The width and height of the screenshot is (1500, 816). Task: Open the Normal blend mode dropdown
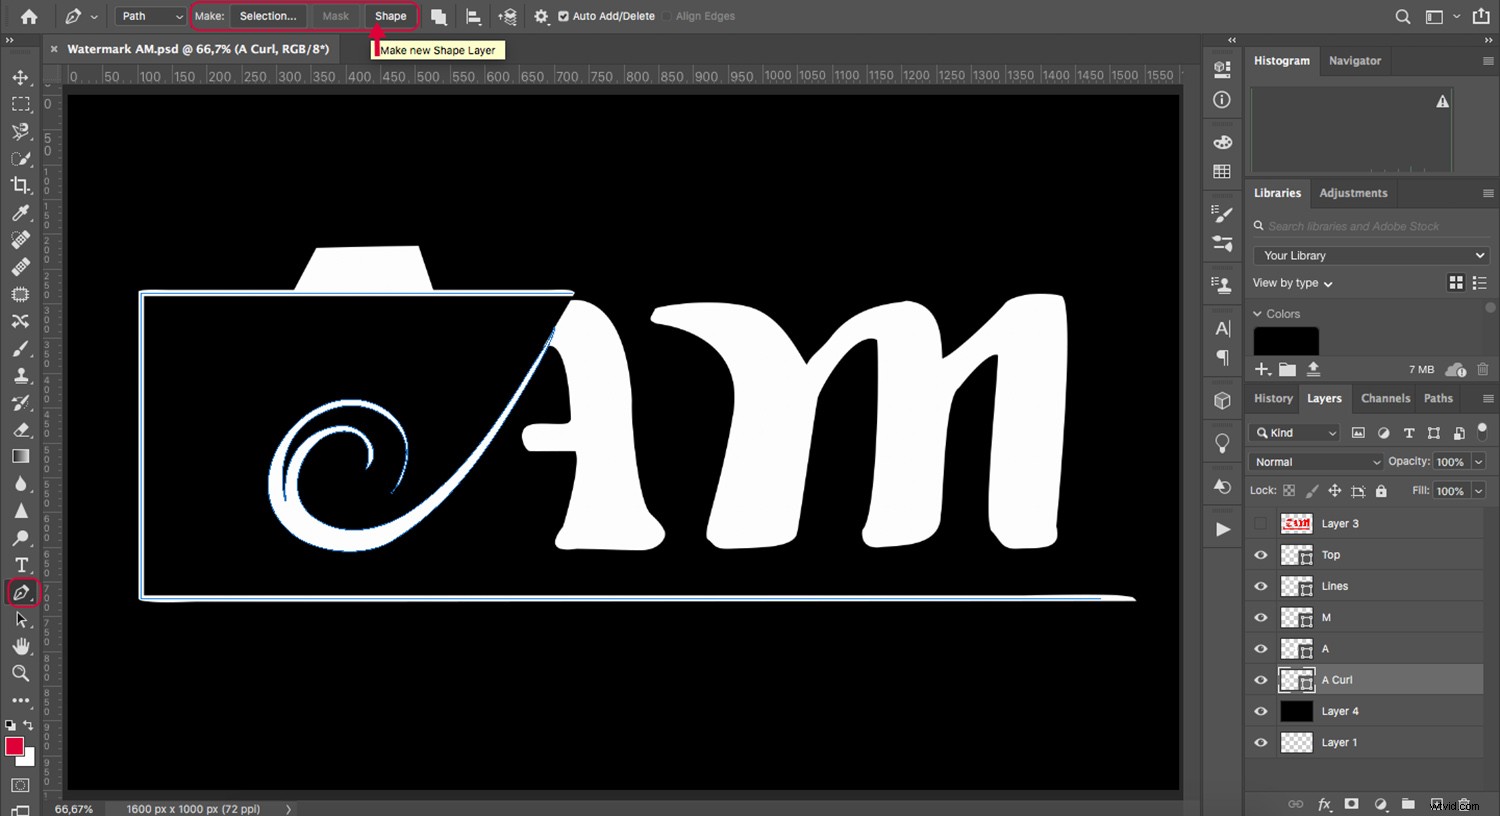click(x=1315, y=461)
